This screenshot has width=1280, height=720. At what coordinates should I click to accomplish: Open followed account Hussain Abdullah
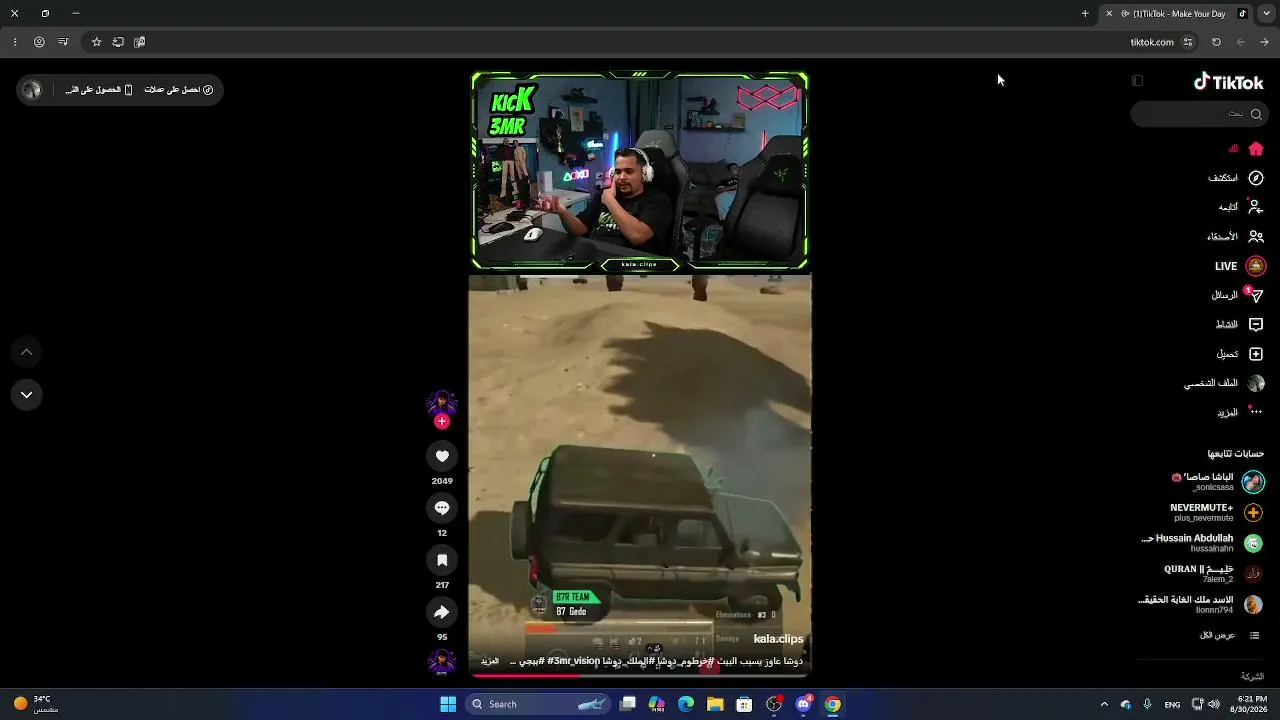(x=1204, y=543)
